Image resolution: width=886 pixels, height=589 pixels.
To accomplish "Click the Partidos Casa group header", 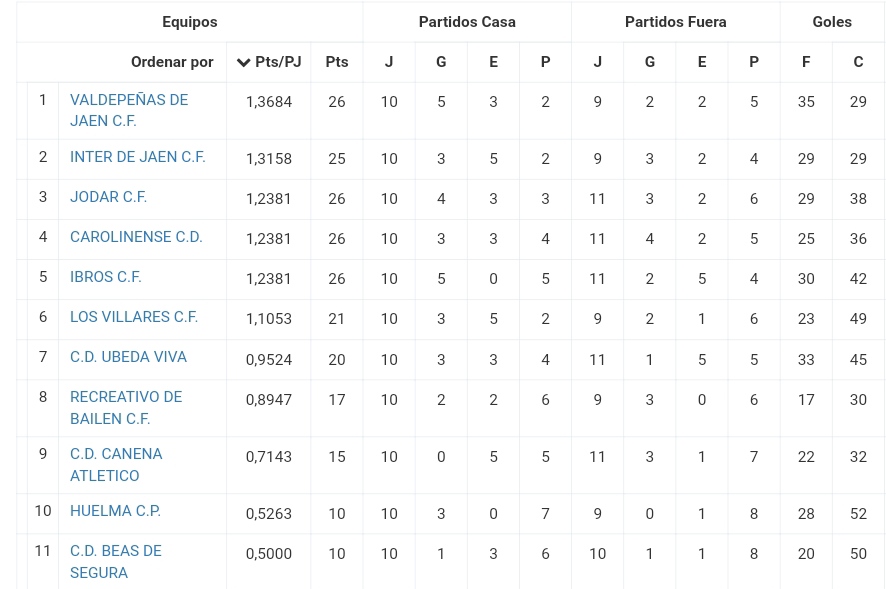I will click(467, 22).
